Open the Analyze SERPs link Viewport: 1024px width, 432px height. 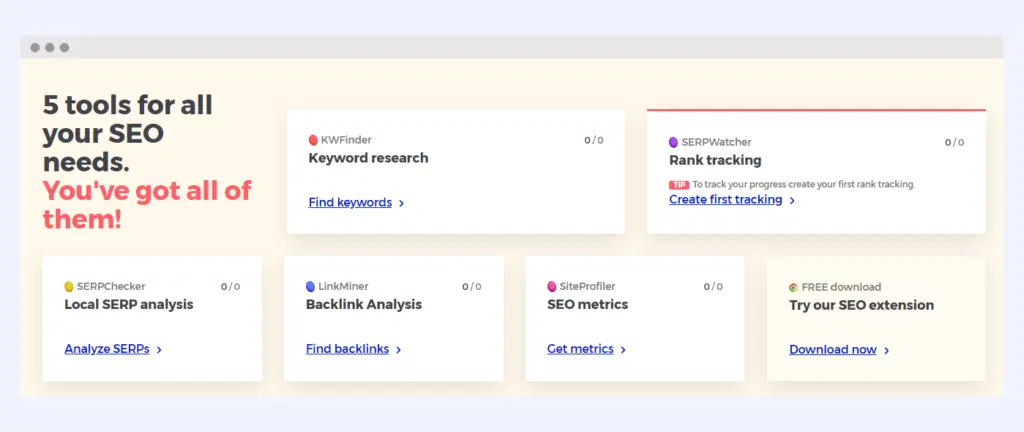(107, 349)
